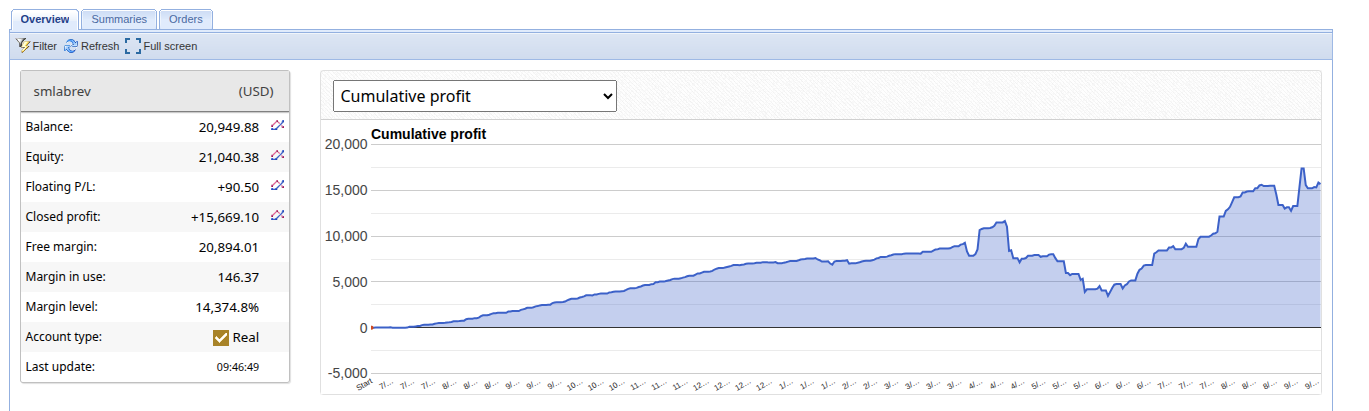Click the bold Cumulative profit chart title
The height and width of the screenshot is (411, 1369).
[428, 134]
